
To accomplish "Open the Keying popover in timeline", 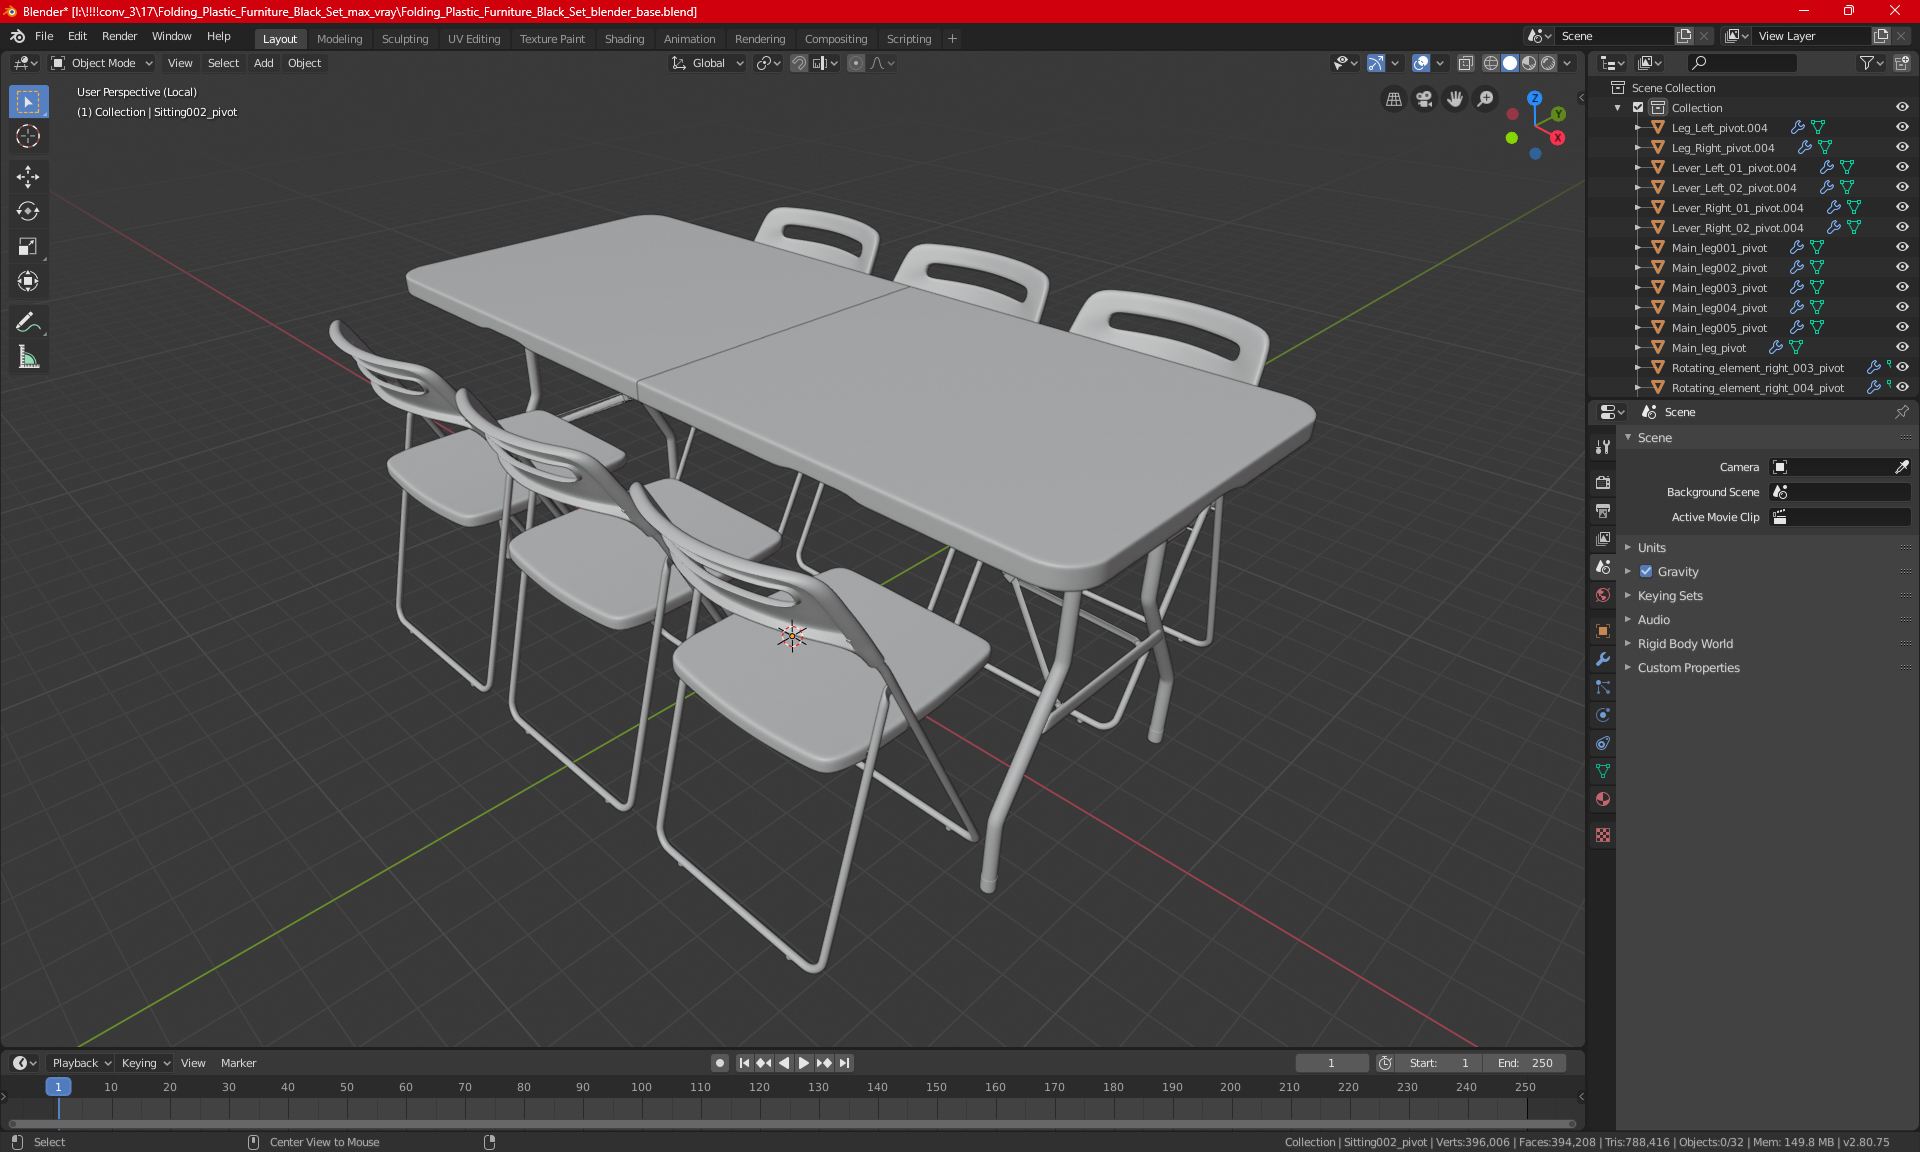I will click(145, 1063).
